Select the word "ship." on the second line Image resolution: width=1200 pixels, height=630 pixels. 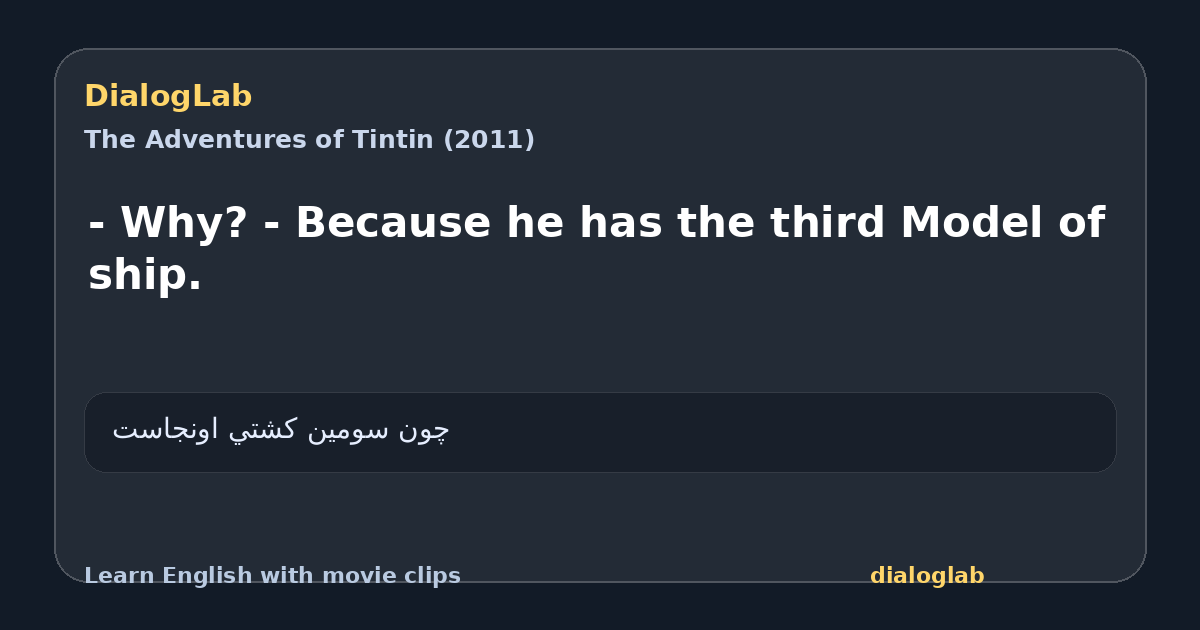145,275
